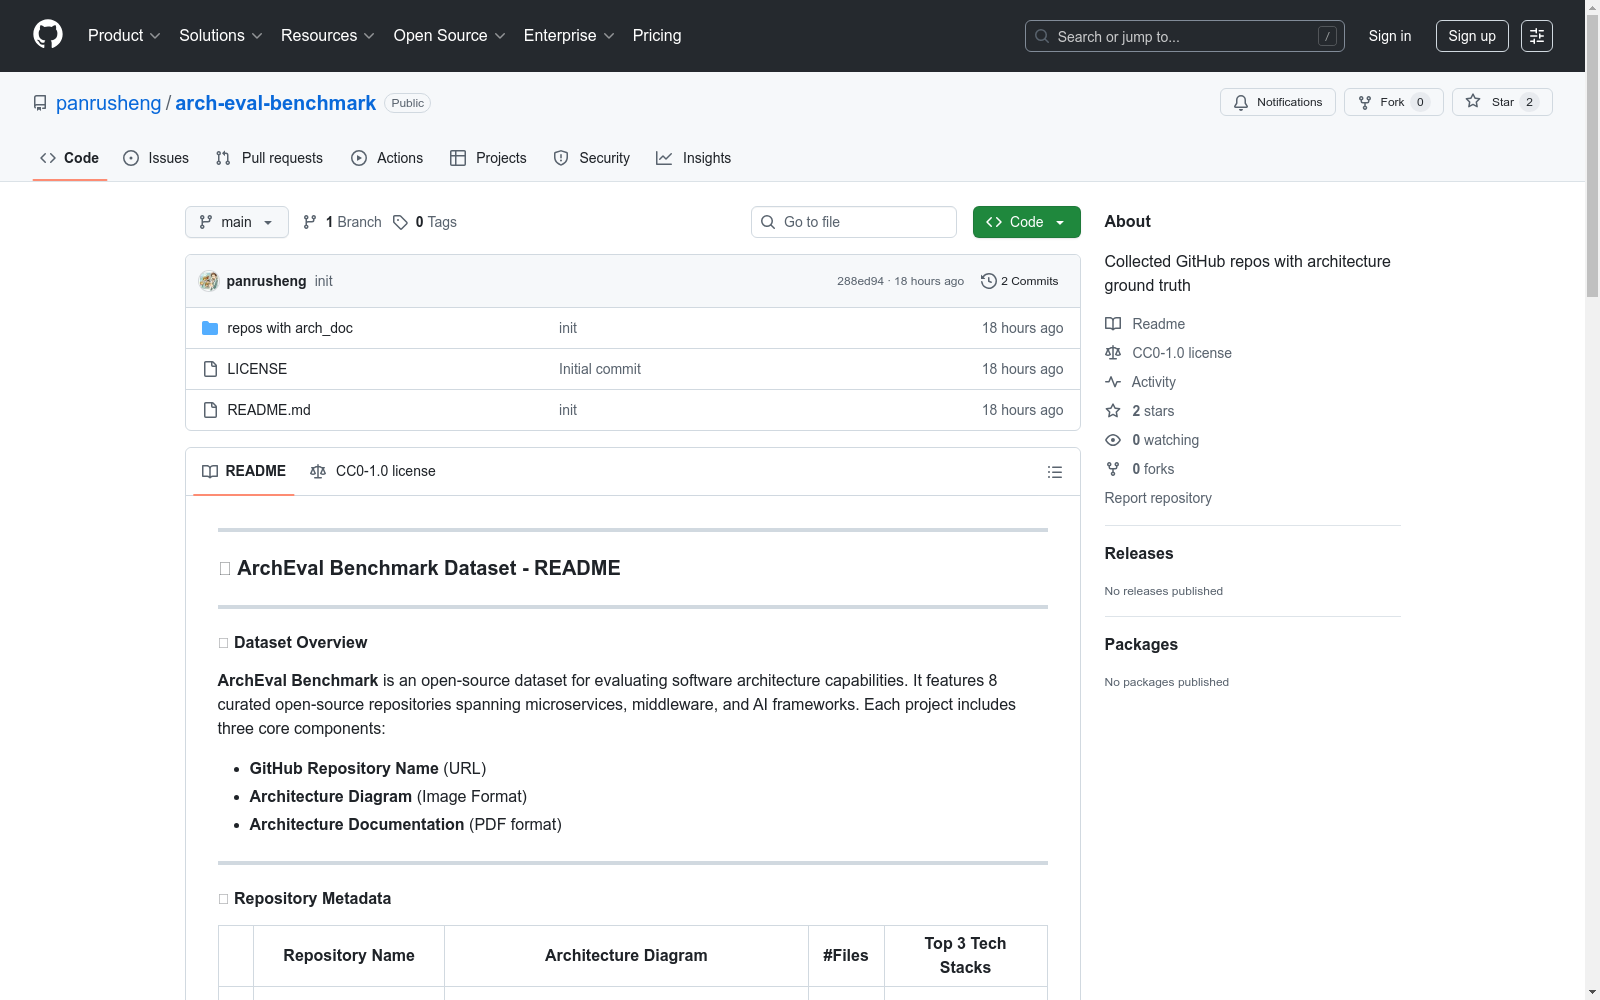Click the Search or jump to field
The width and height of the screenshot is (1600, 1000).
[x=1185, y=36]
